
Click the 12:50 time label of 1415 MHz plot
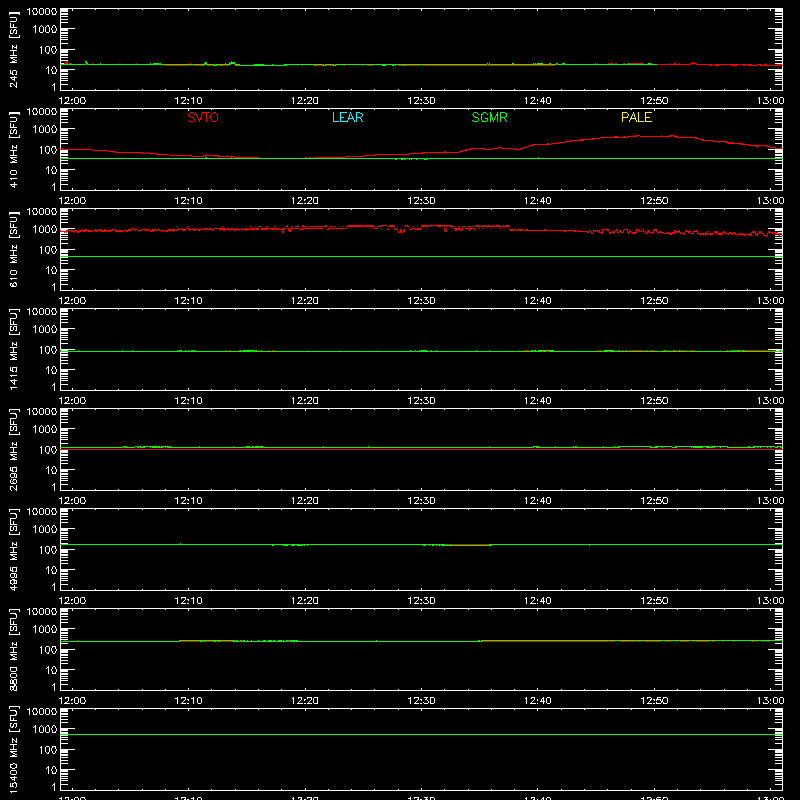tap(654, 401)
